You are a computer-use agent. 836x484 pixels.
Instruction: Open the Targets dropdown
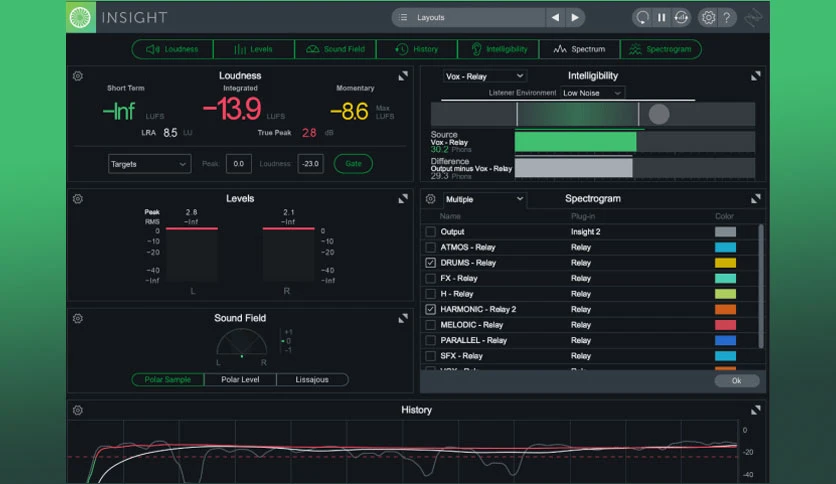149,164
